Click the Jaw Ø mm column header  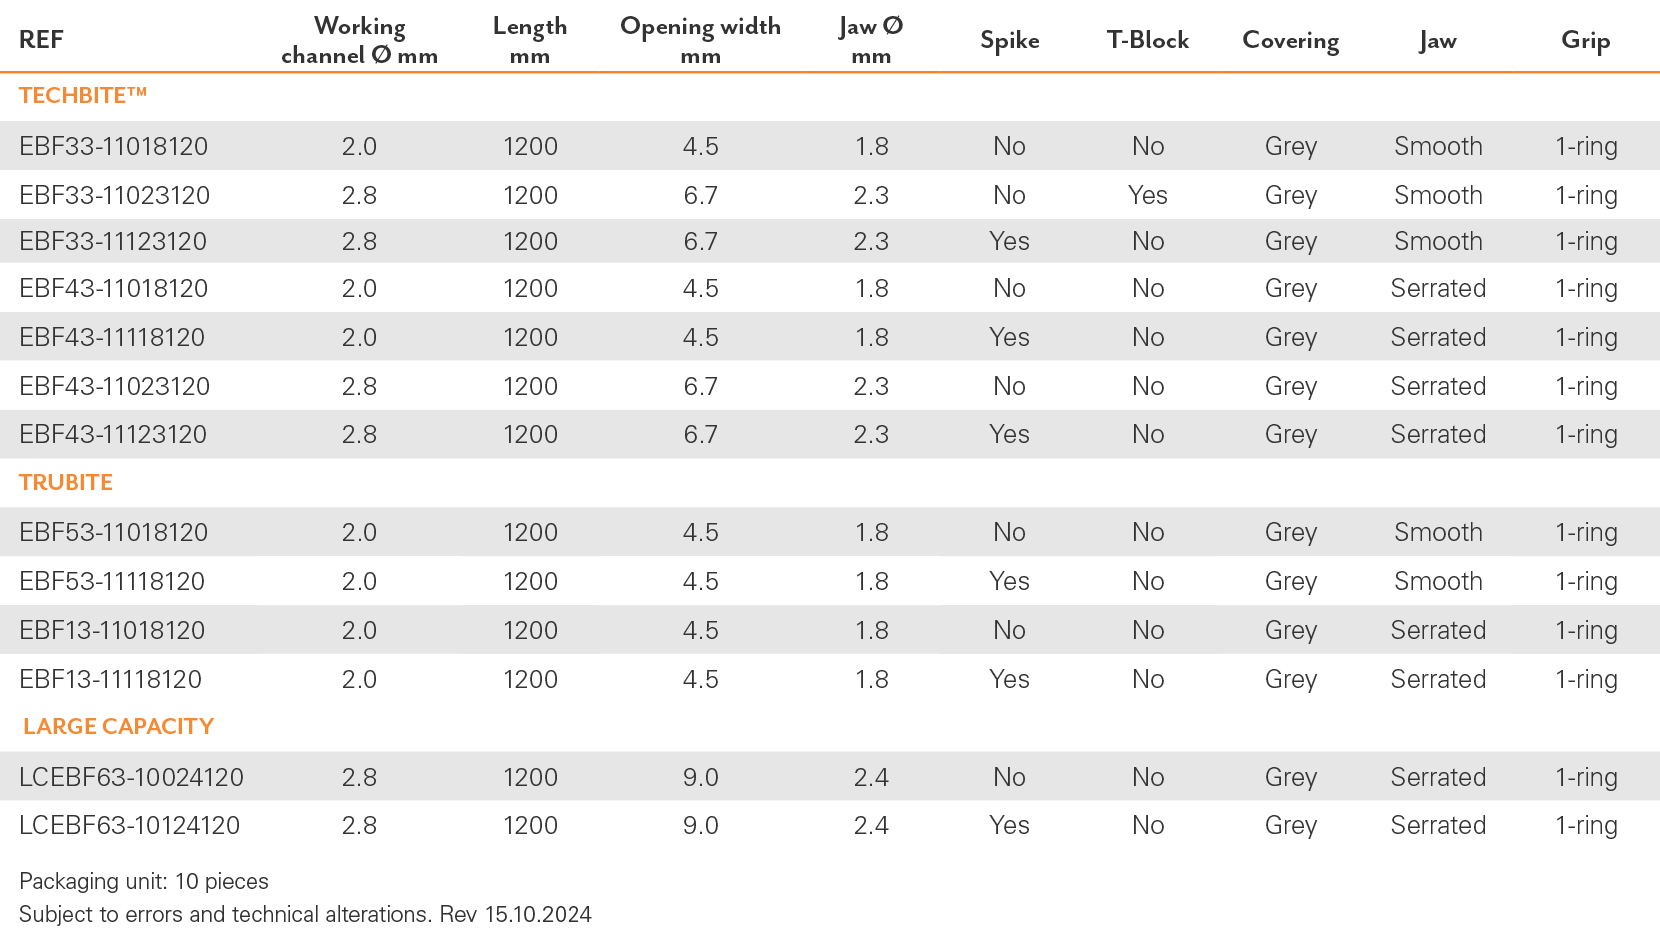(871, 40)
